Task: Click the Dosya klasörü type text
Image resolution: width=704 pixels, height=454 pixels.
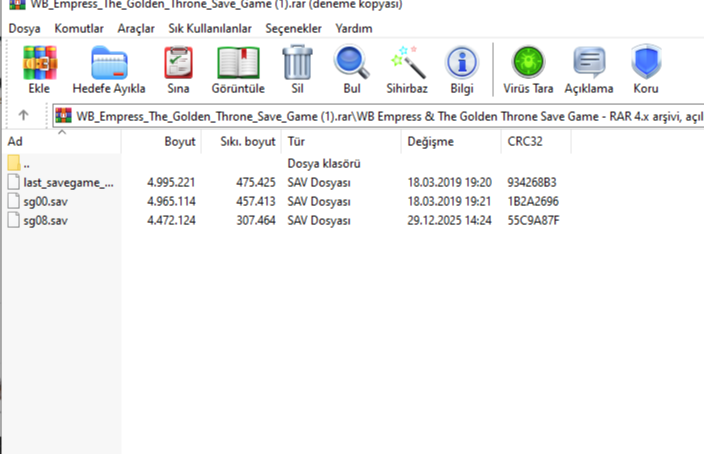Action: click(x=324, y=163)
